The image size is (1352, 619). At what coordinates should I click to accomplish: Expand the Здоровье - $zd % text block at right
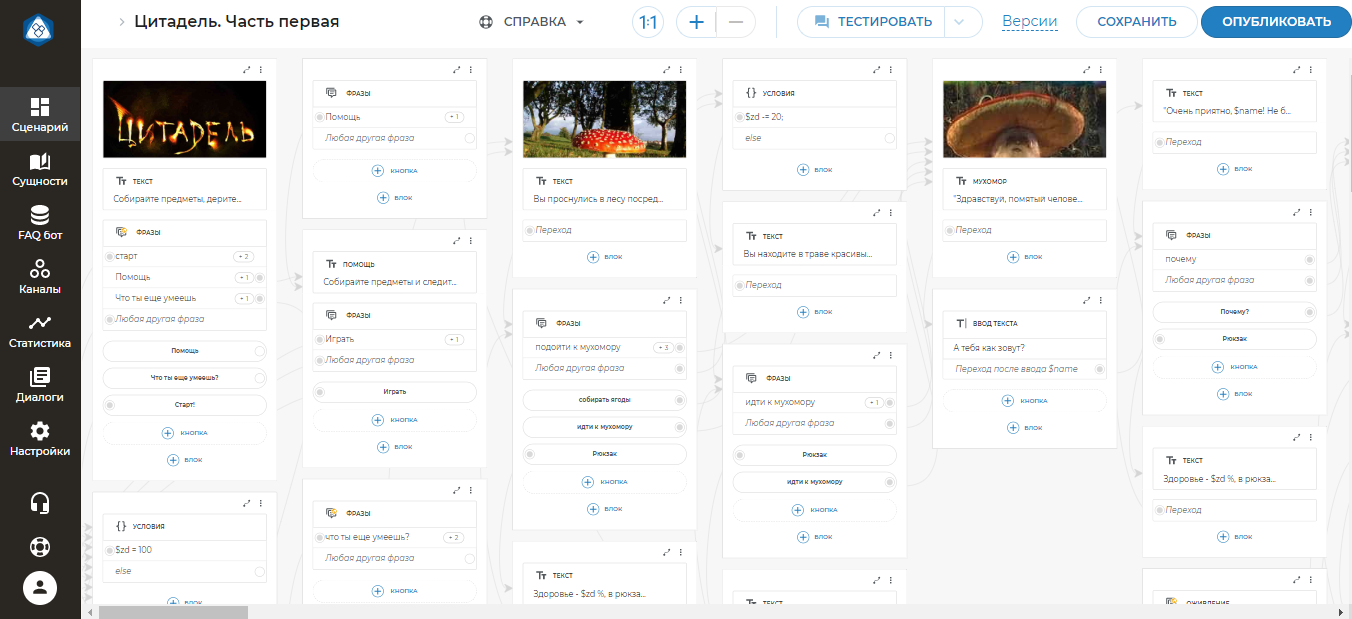(1296, 438)
